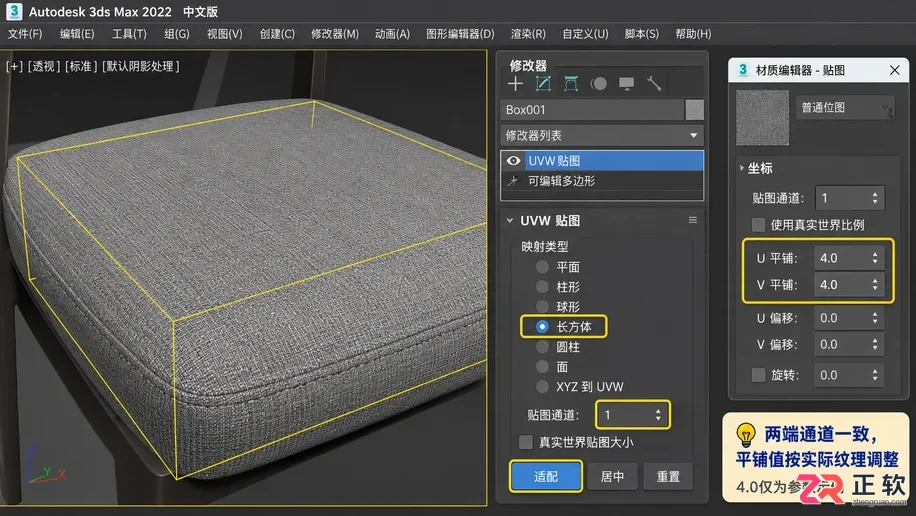916x516 pixels.
Task: Click the 居中 center button
Action: pos(612,476)
